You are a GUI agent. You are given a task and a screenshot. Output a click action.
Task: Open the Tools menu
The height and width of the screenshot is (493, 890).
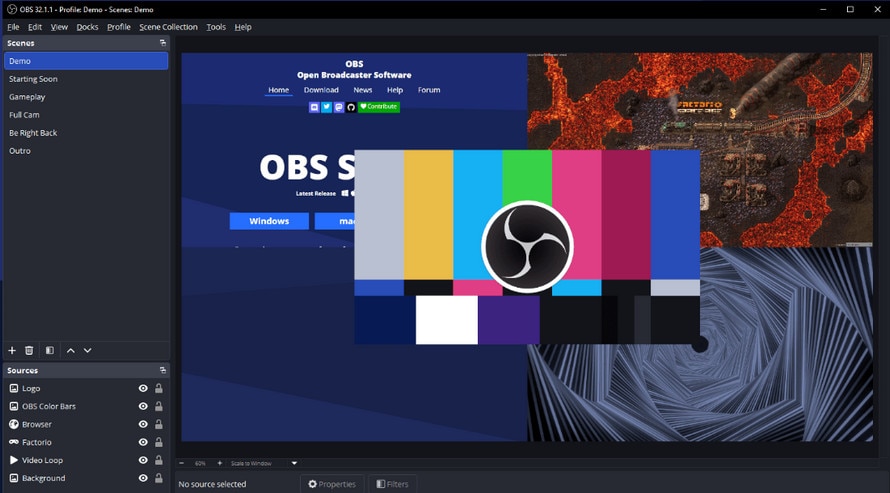[216, 27]
